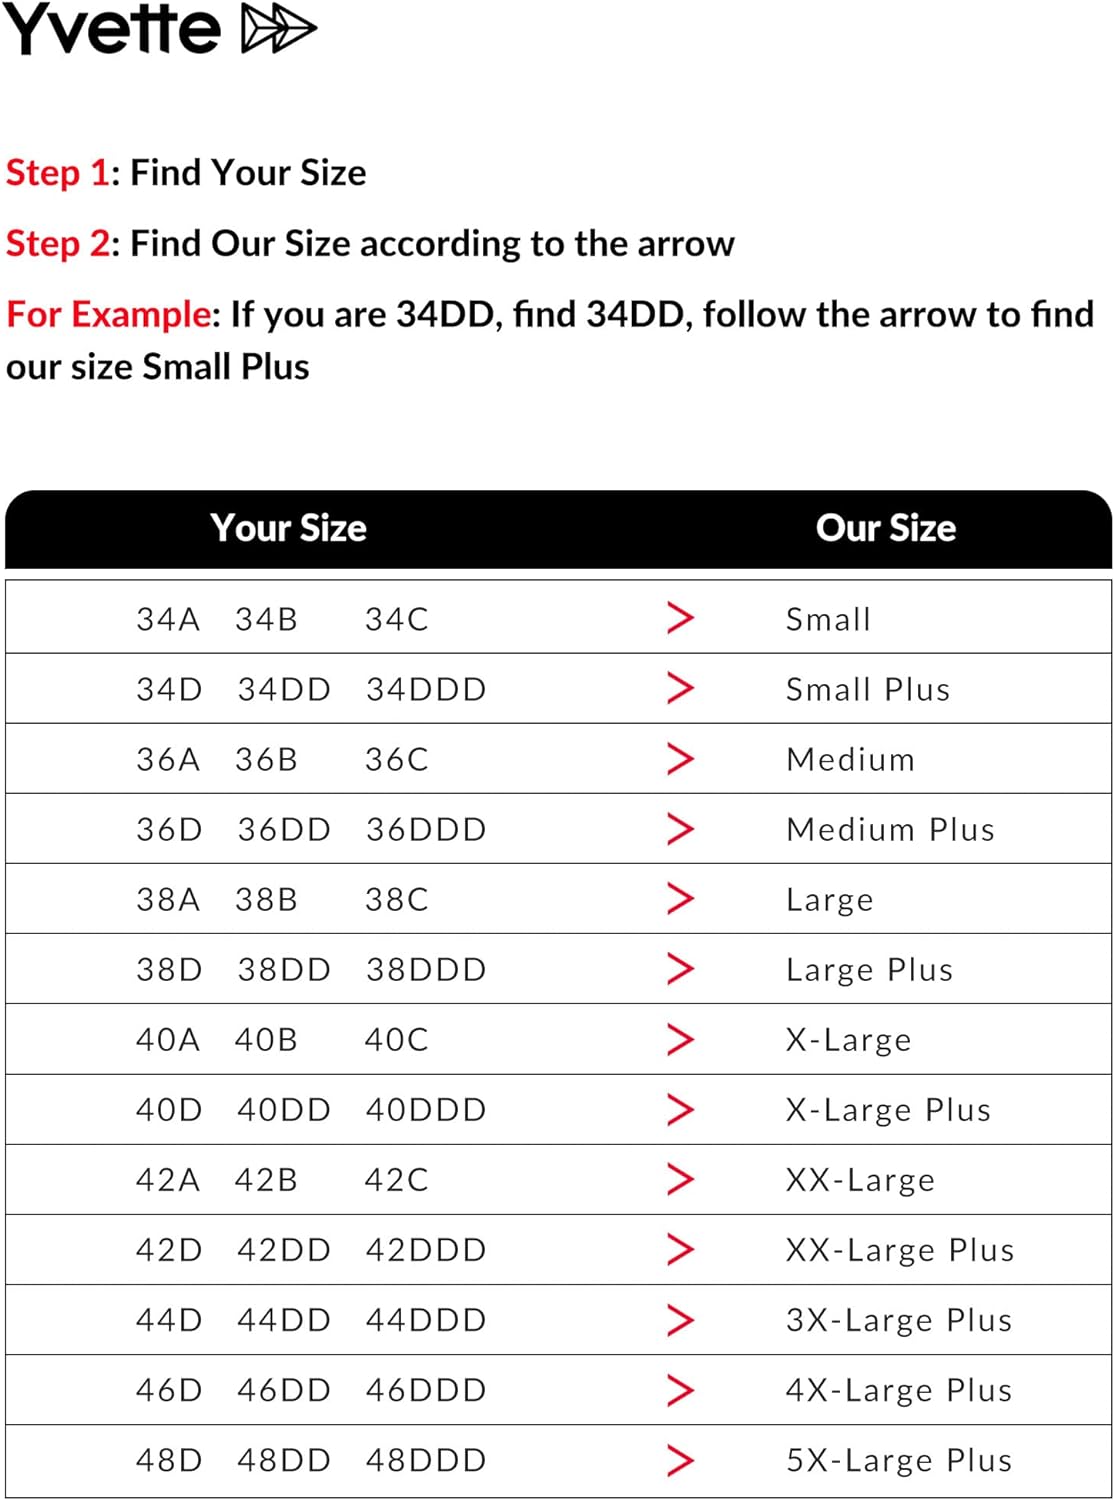Click the red arrow pointing to Medium Plus
1114x1500 pixels.
(x=680, y=828)
